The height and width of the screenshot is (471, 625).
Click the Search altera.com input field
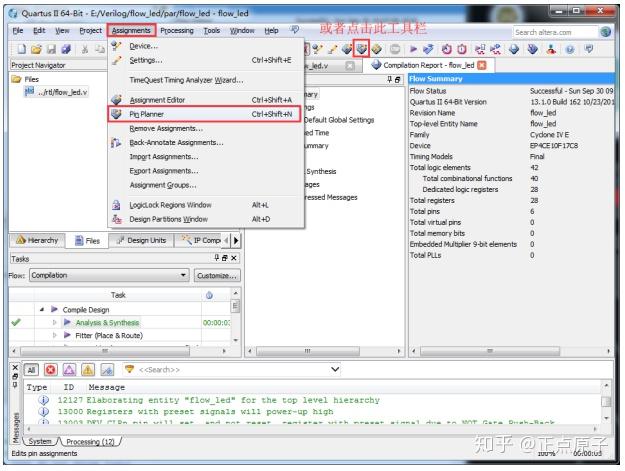tap(556, 32)
